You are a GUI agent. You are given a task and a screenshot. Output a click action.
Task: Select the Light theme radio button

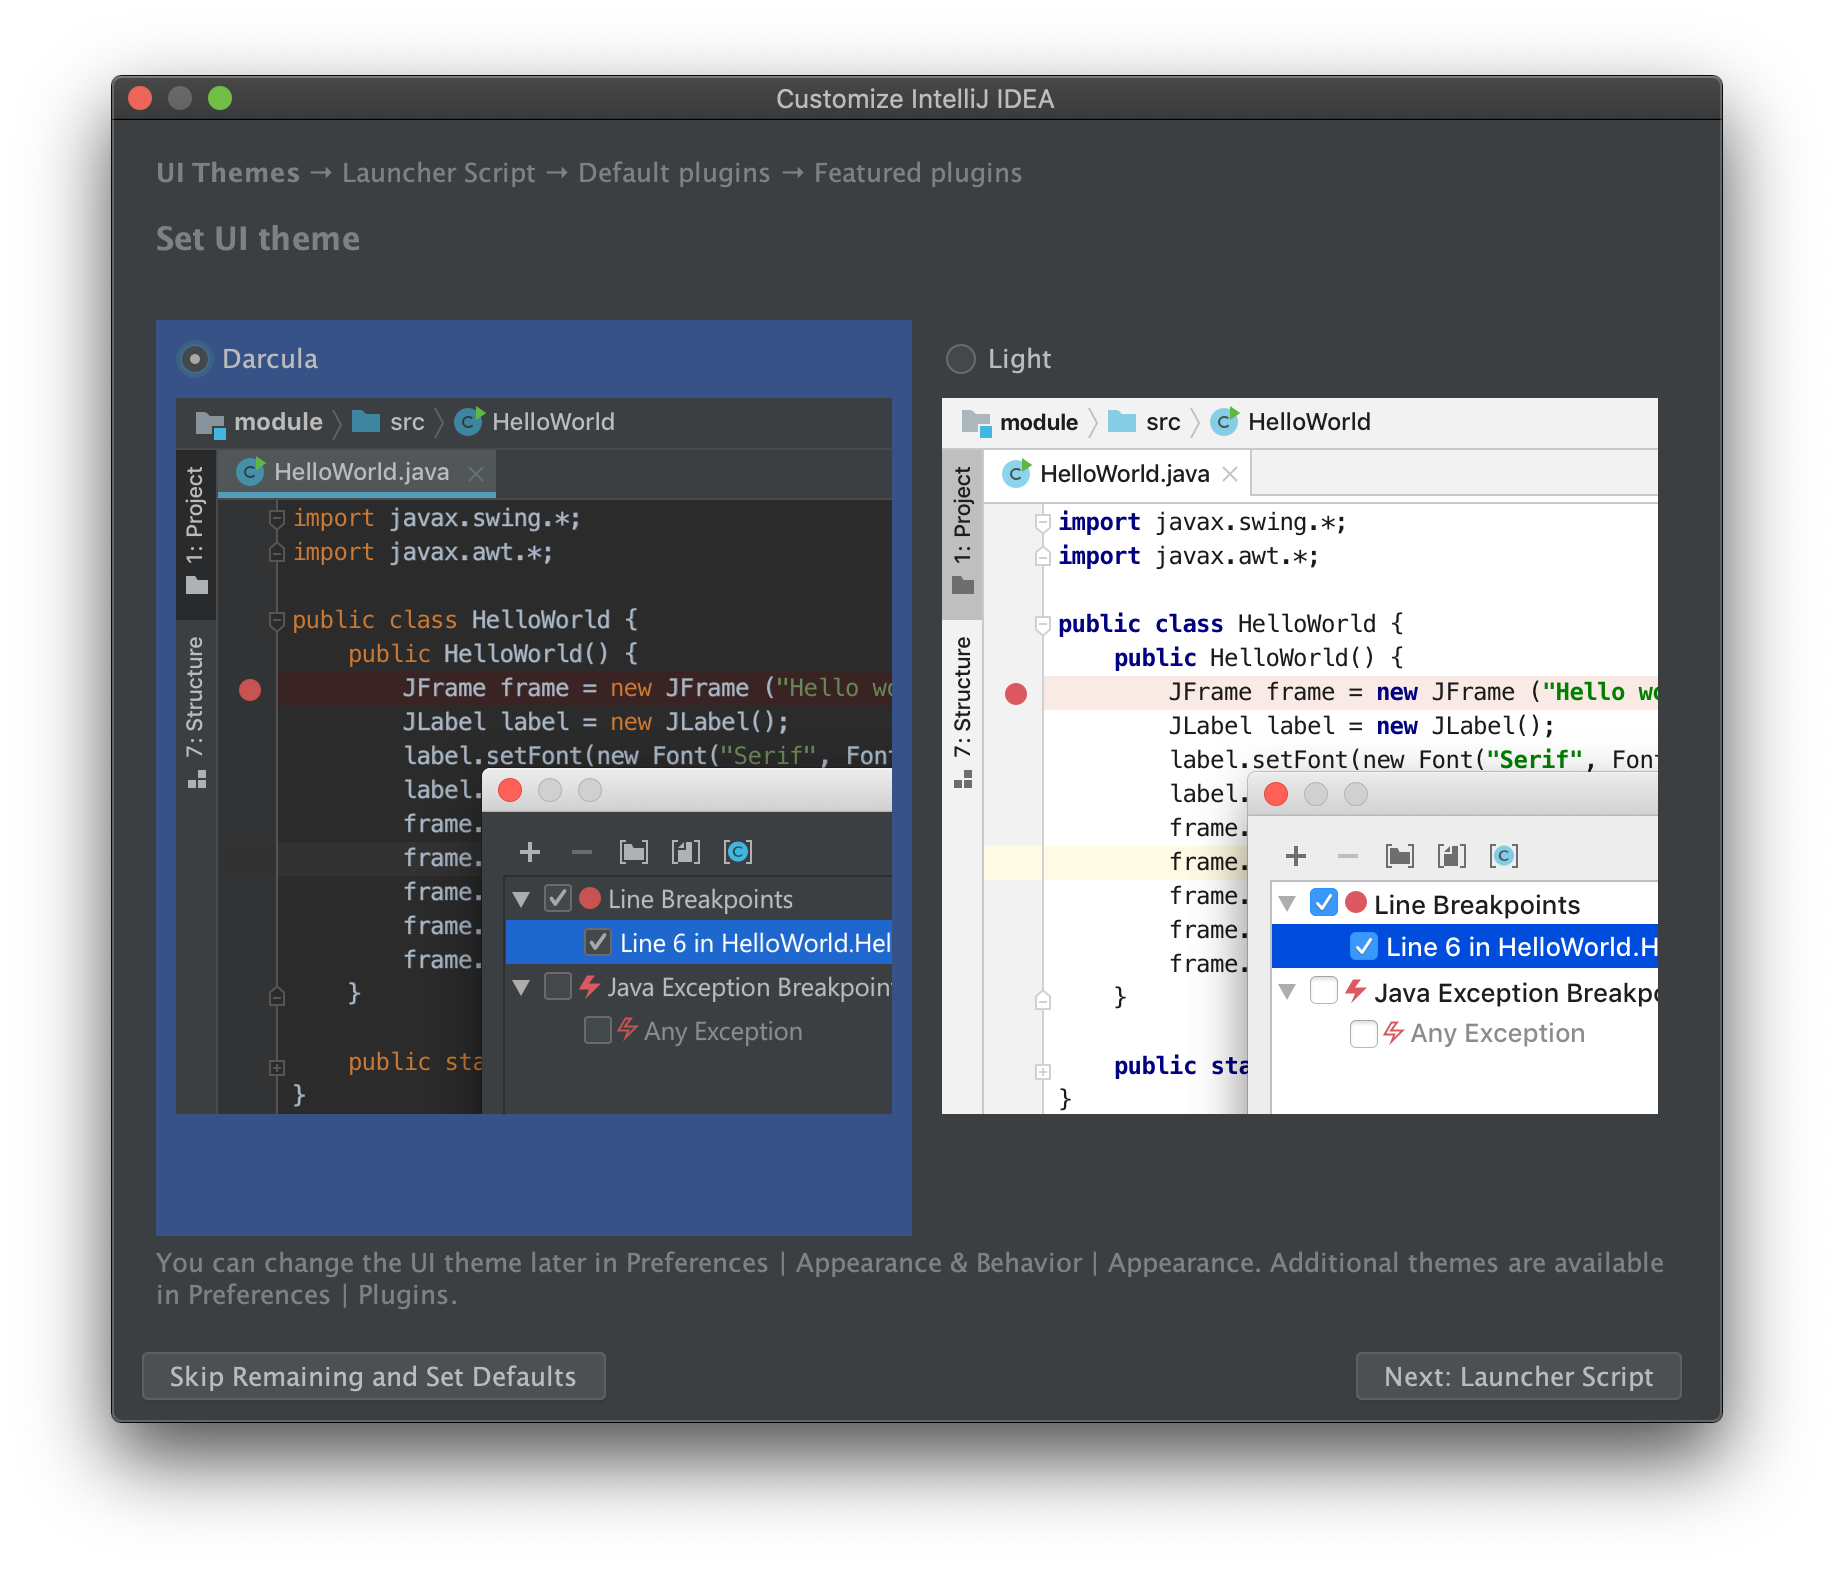[961, 359]
